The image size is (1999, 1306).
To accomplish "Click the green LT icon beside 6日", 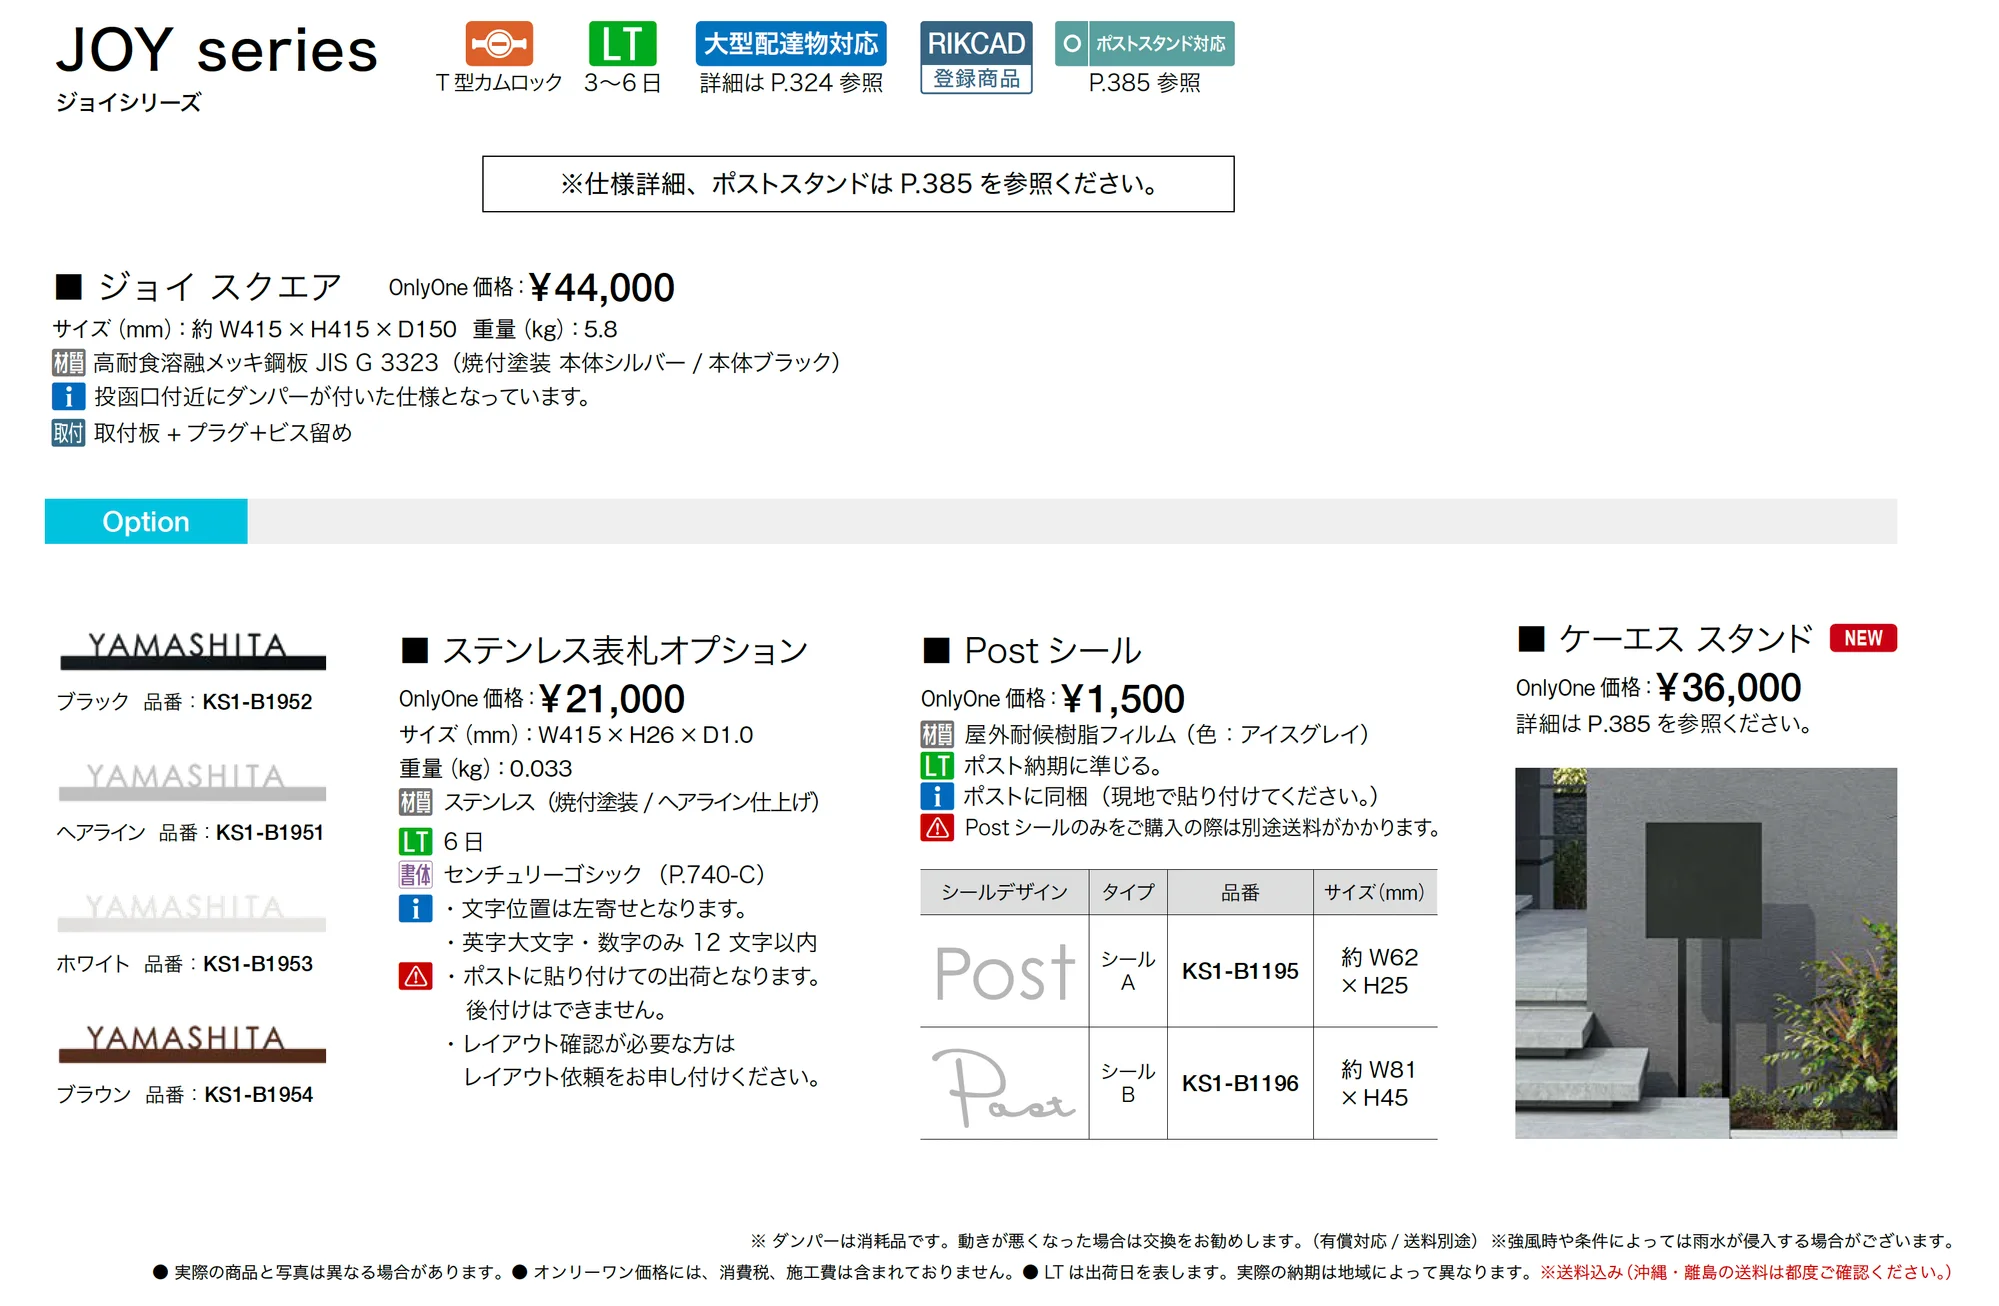I will [x=415, y=842].
